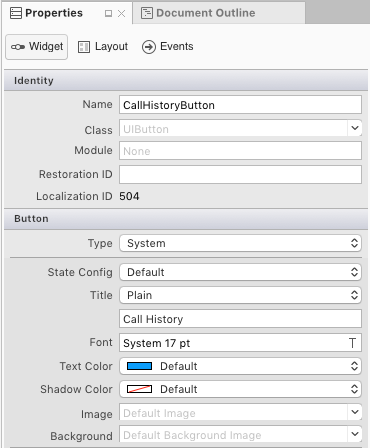370x448 pixels.
Task: Open the font picker T icon
Action: [x=352, y=343]
